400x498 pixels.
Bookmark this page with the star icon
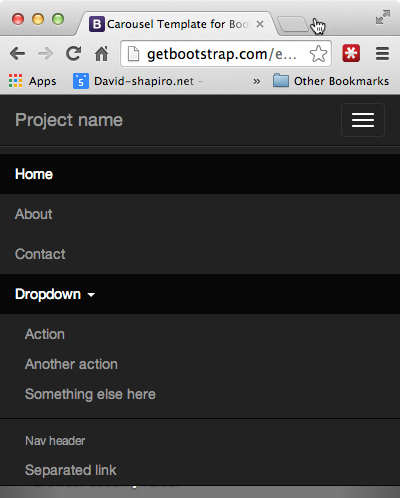point(318,54)
